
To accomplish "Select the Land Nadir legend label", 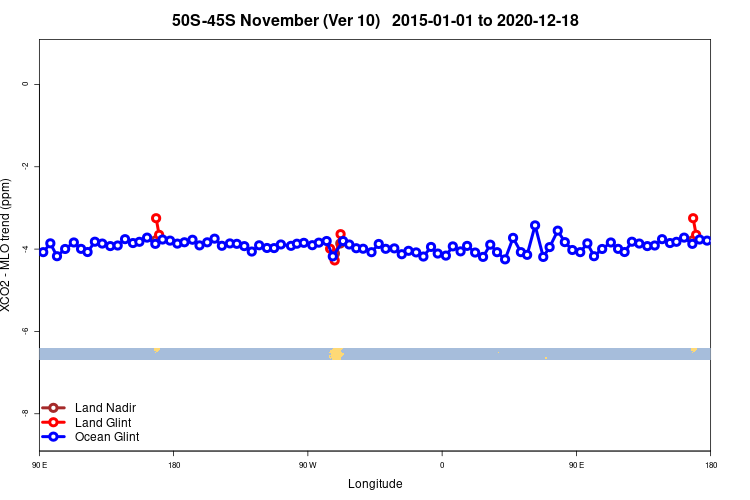I will [x=105, y=408].
